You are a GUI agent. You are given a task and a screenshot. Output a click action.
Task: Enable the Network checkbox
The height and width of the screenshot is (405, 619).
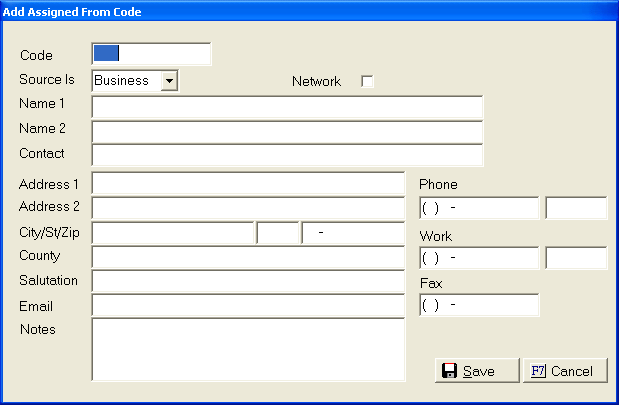pos(367,81)
